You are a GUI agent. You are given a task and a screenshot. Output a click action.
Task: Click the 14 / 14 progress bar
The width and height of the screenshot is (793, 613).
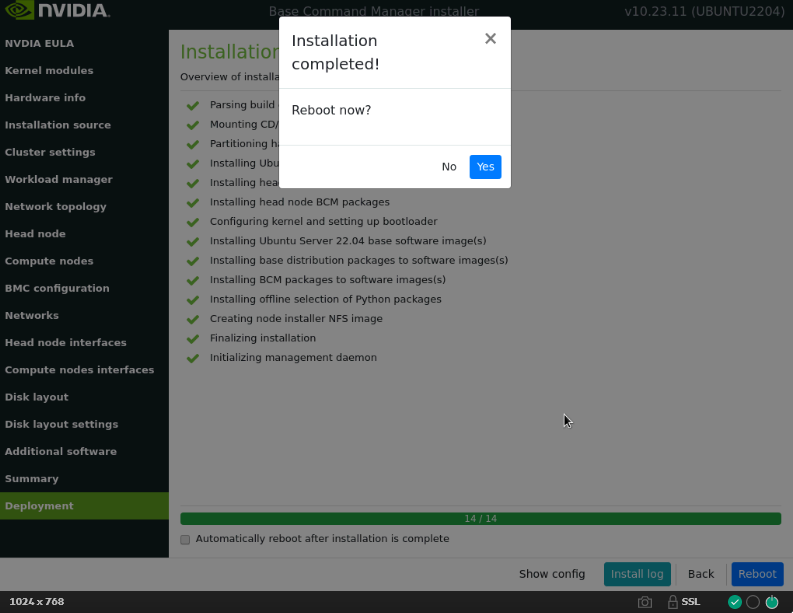click(480, 519)
